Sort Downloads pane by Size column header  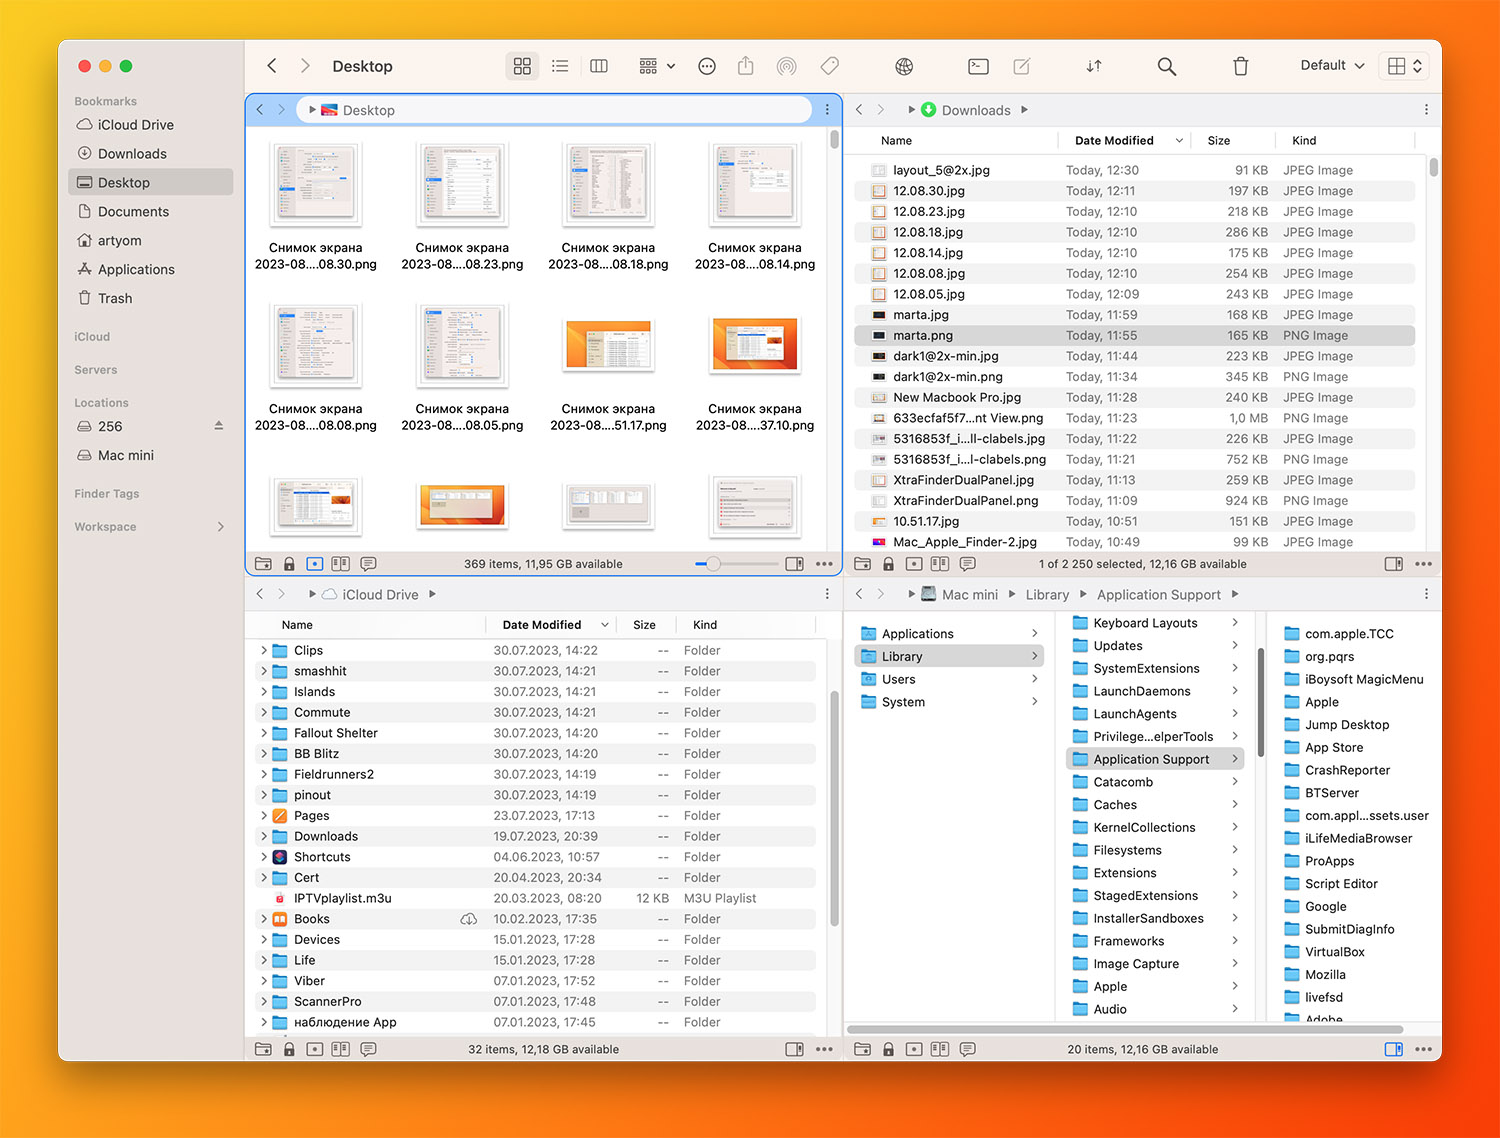tap(1218, 141)
